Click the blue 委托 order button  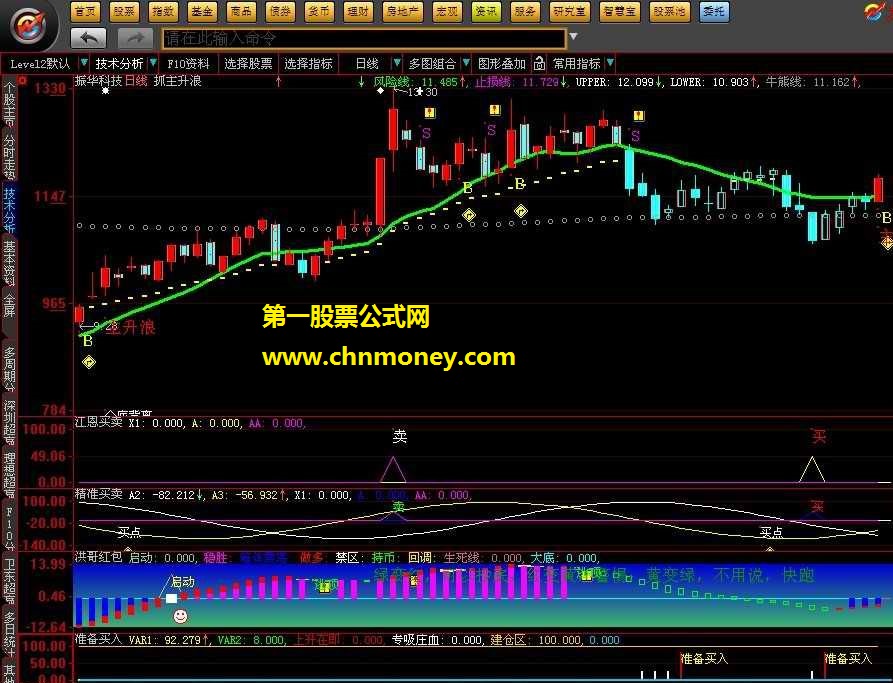point(714,11)
